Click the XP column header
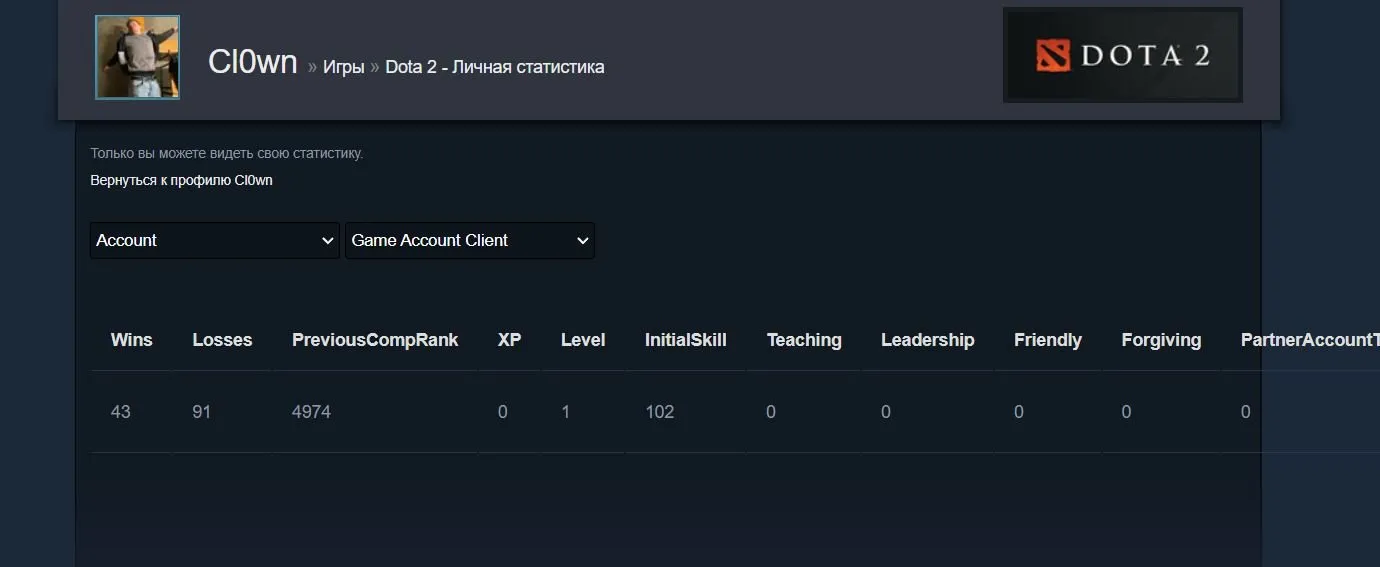 tap(510, 340)
